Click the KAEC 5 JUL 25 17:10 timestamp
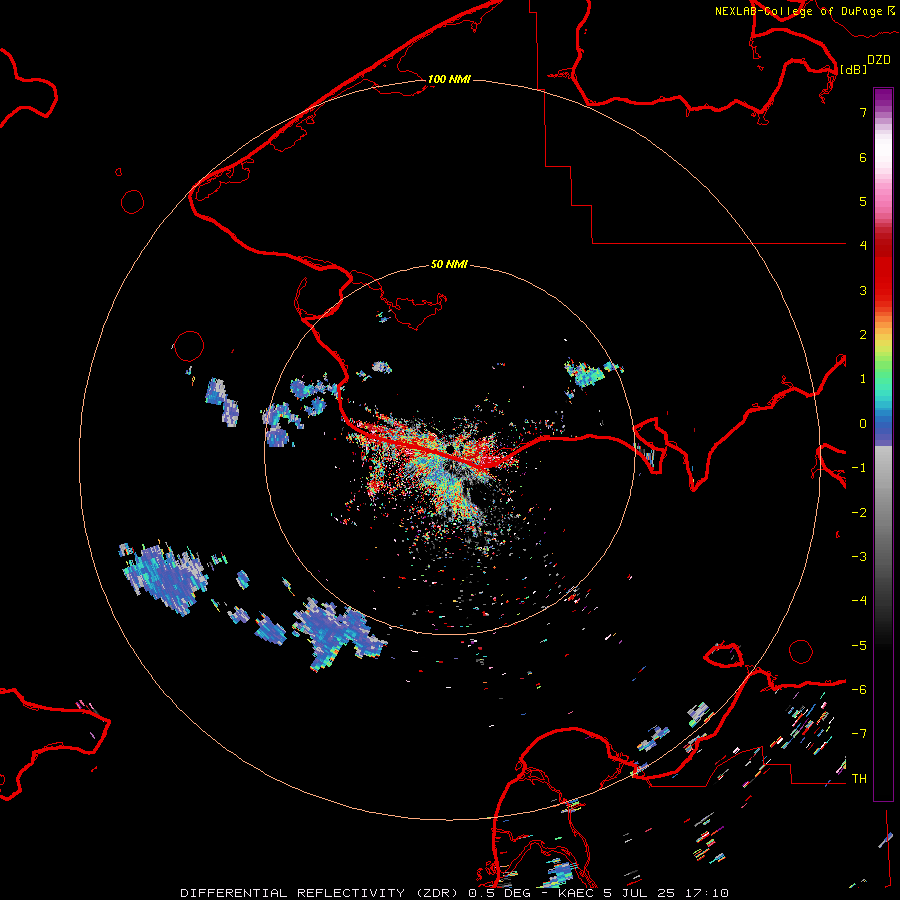The image size is (900, 900). (643, 893)
